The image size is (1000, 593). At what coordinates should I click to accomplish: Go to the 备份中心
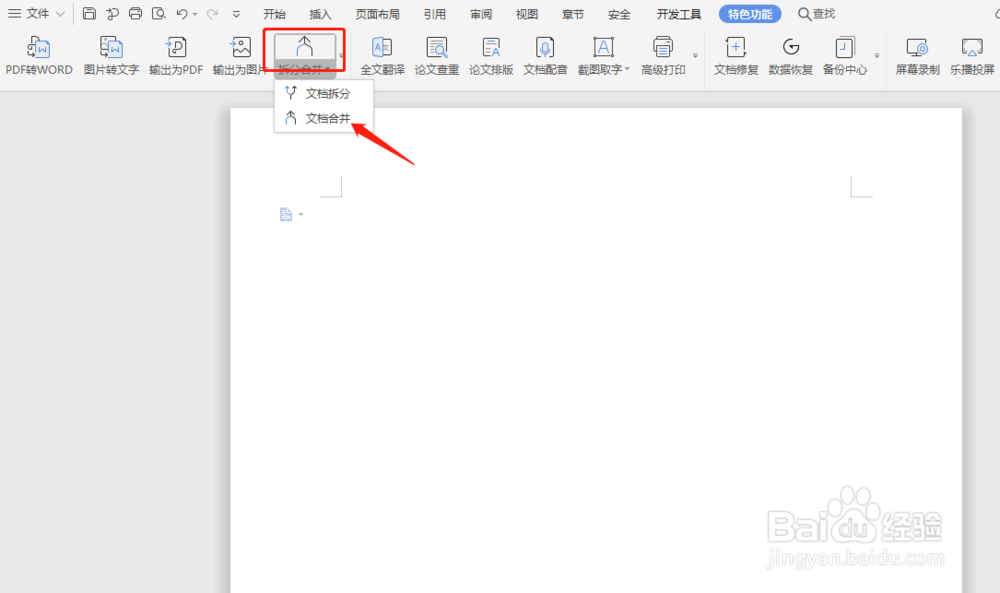(845, 55)
